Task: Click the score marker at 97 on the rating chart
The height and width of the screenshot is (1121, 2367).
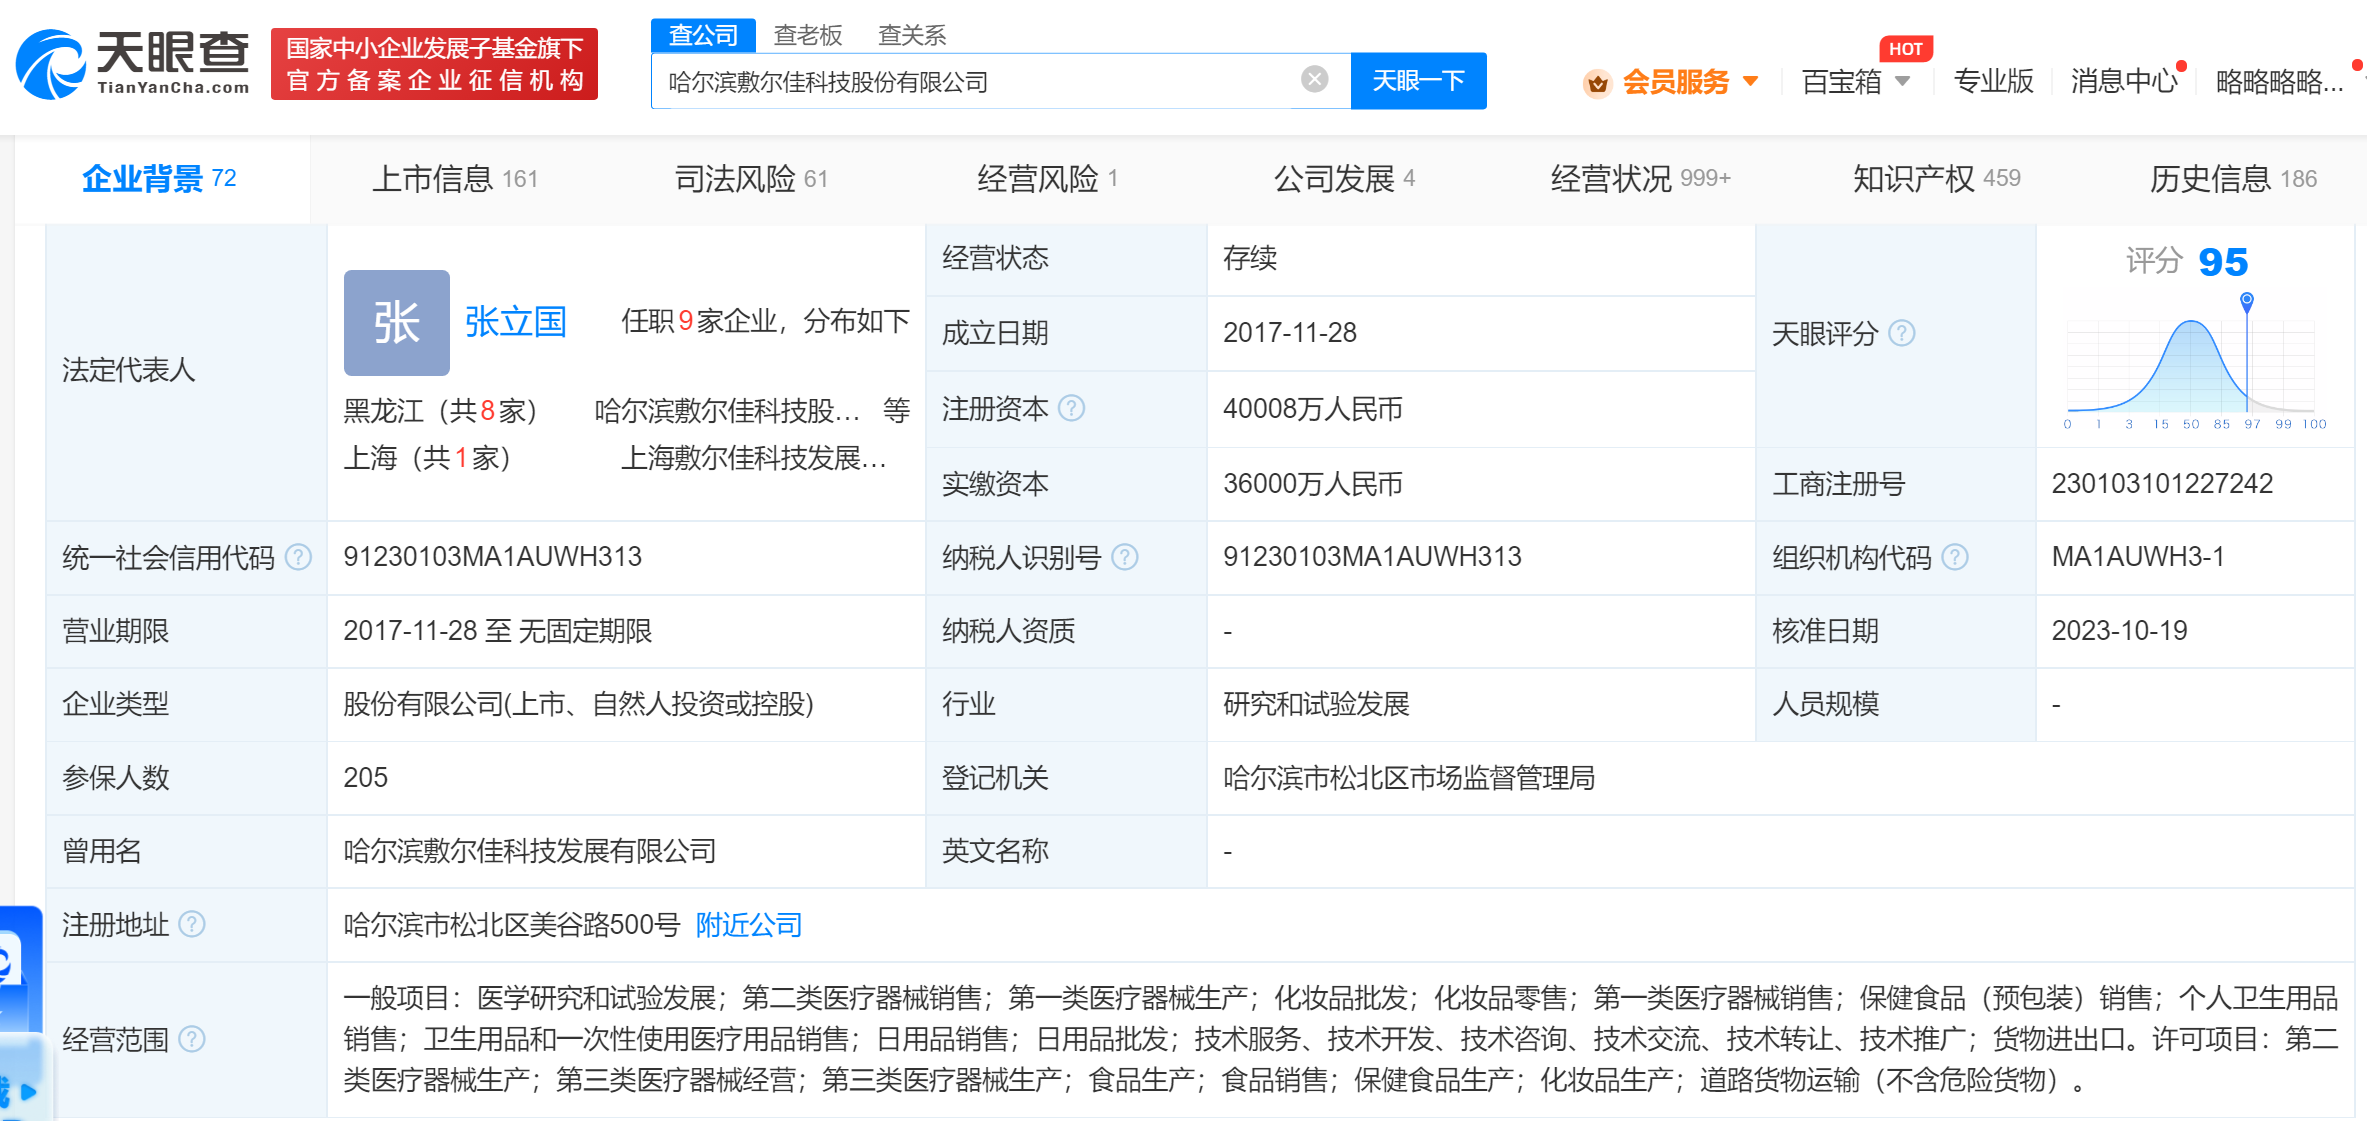Action: [x=2247, y=300]
